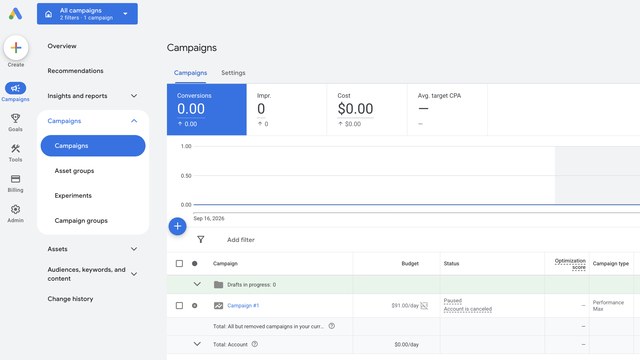Tick the select-all checkbox in table header
Screen dimensions: 640x360
(179, 263)
